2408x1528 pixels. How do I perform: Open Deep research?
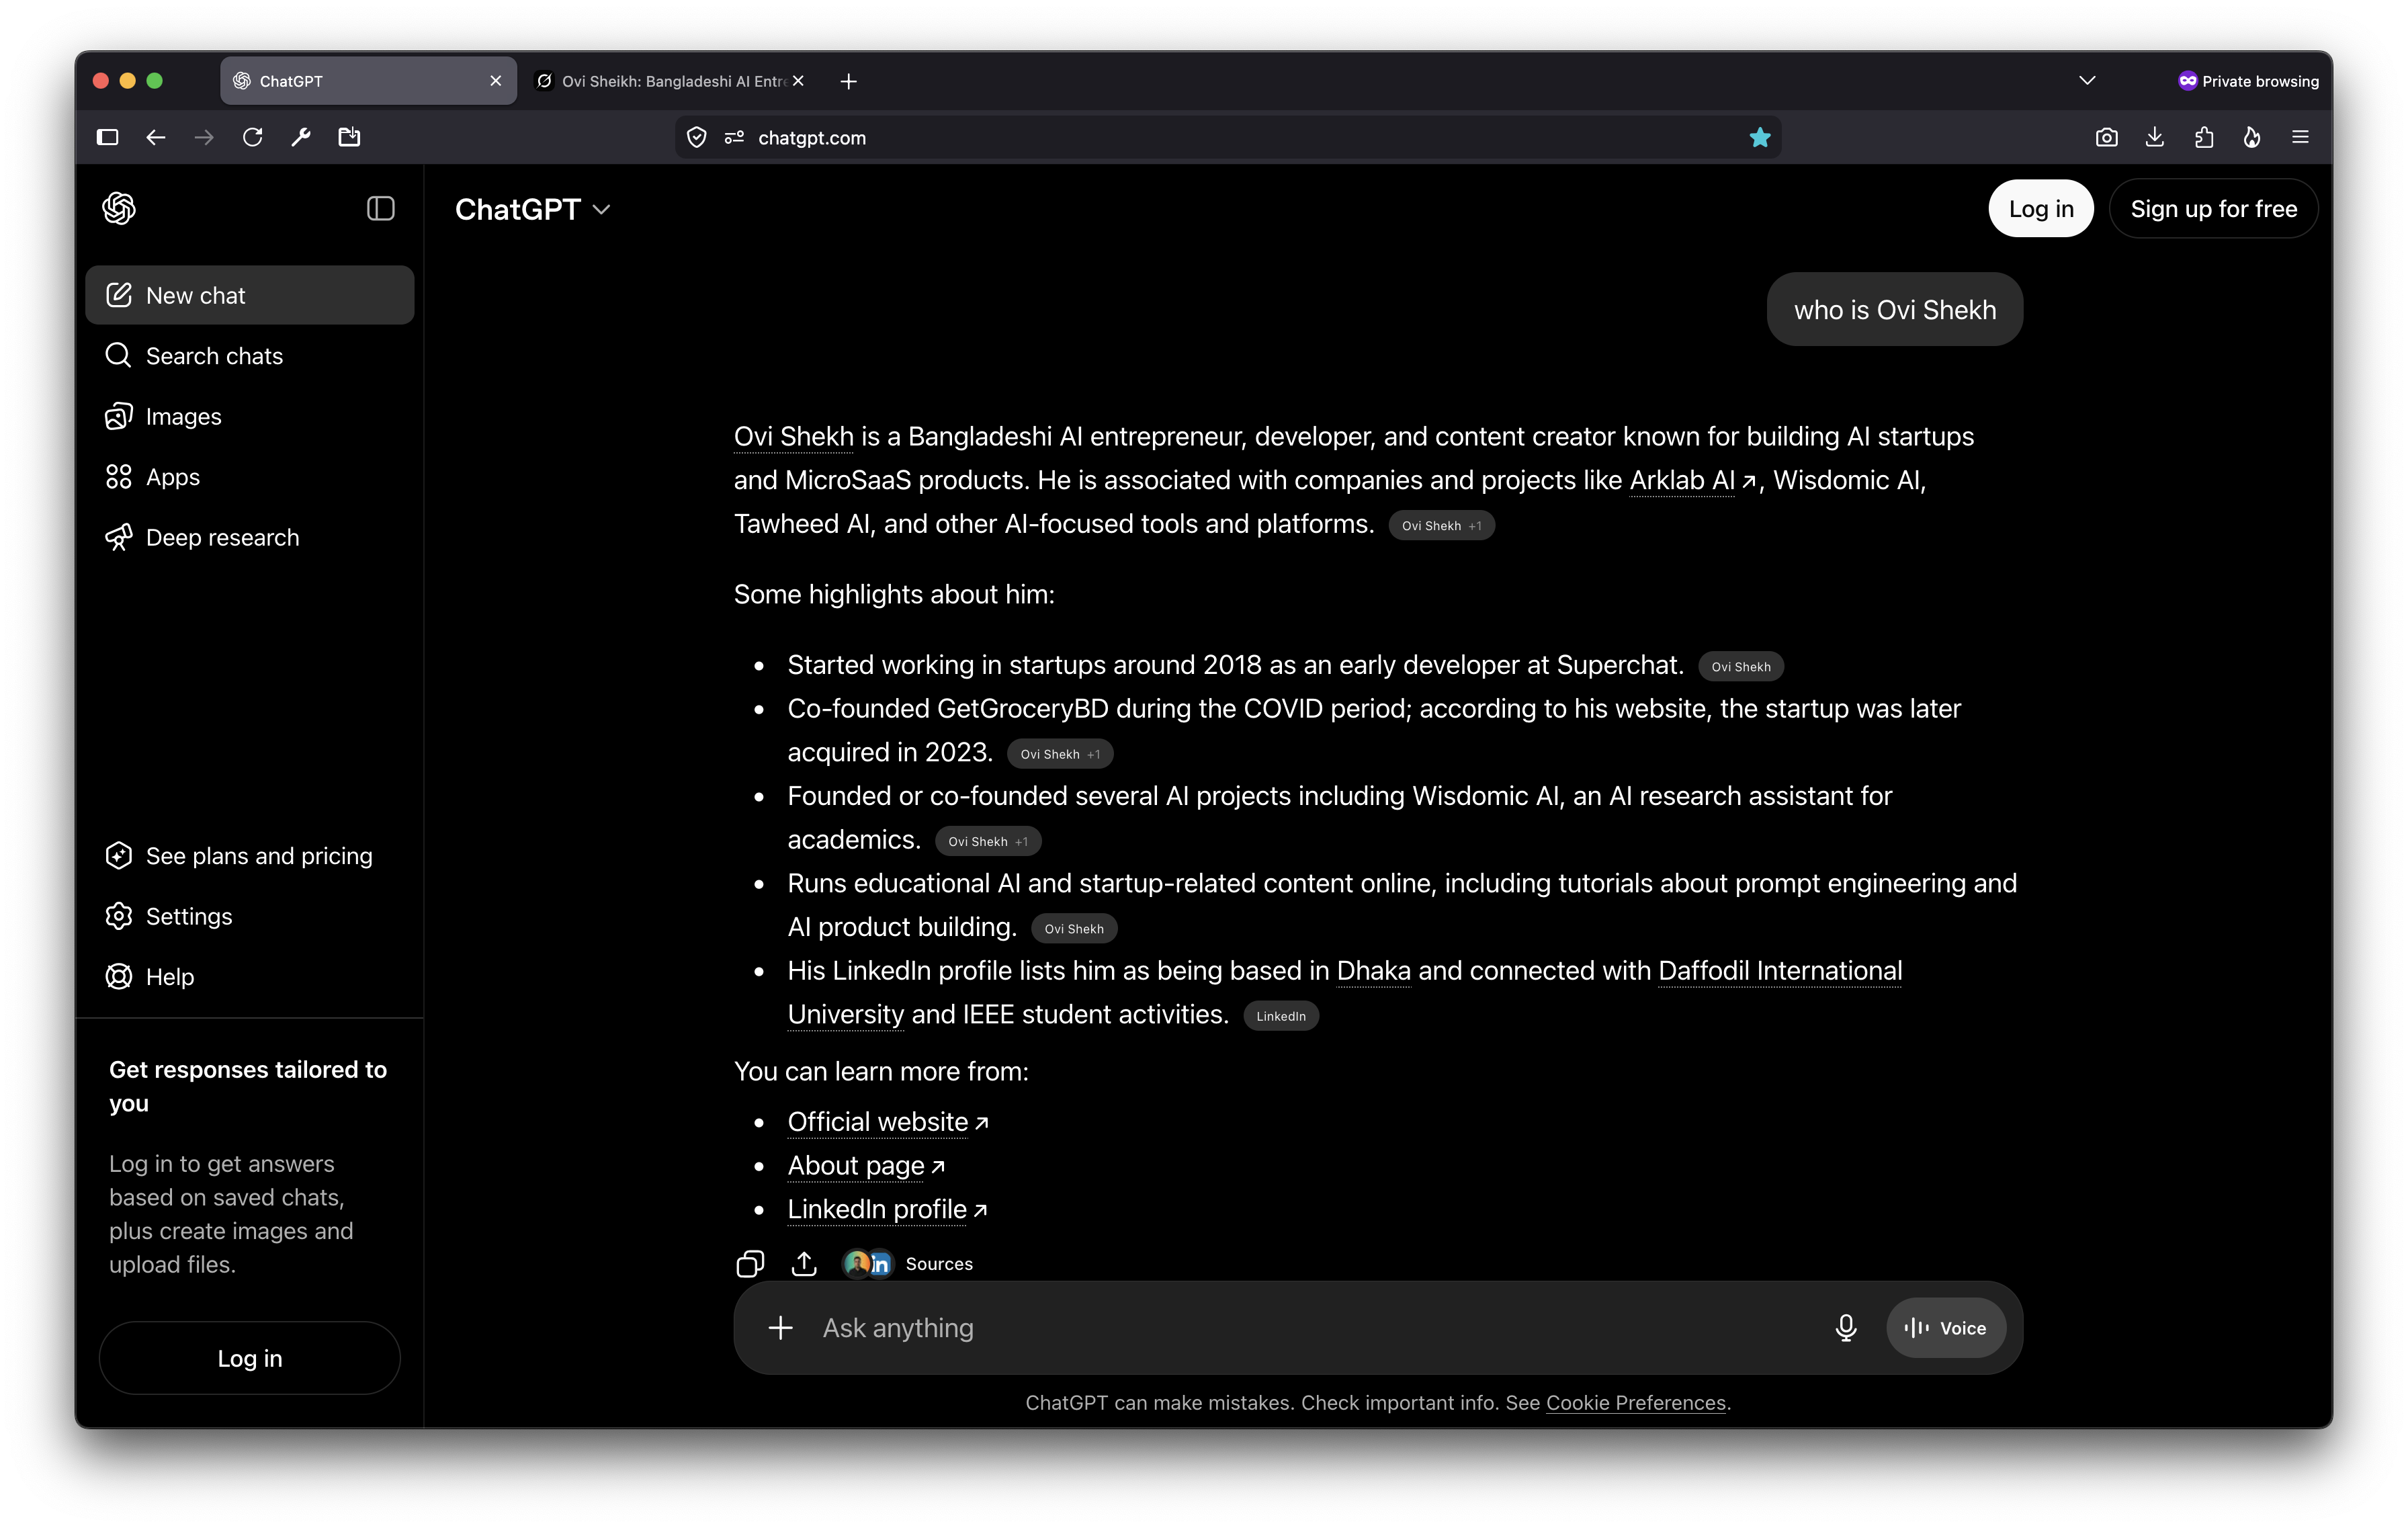(x=250, y=537)
